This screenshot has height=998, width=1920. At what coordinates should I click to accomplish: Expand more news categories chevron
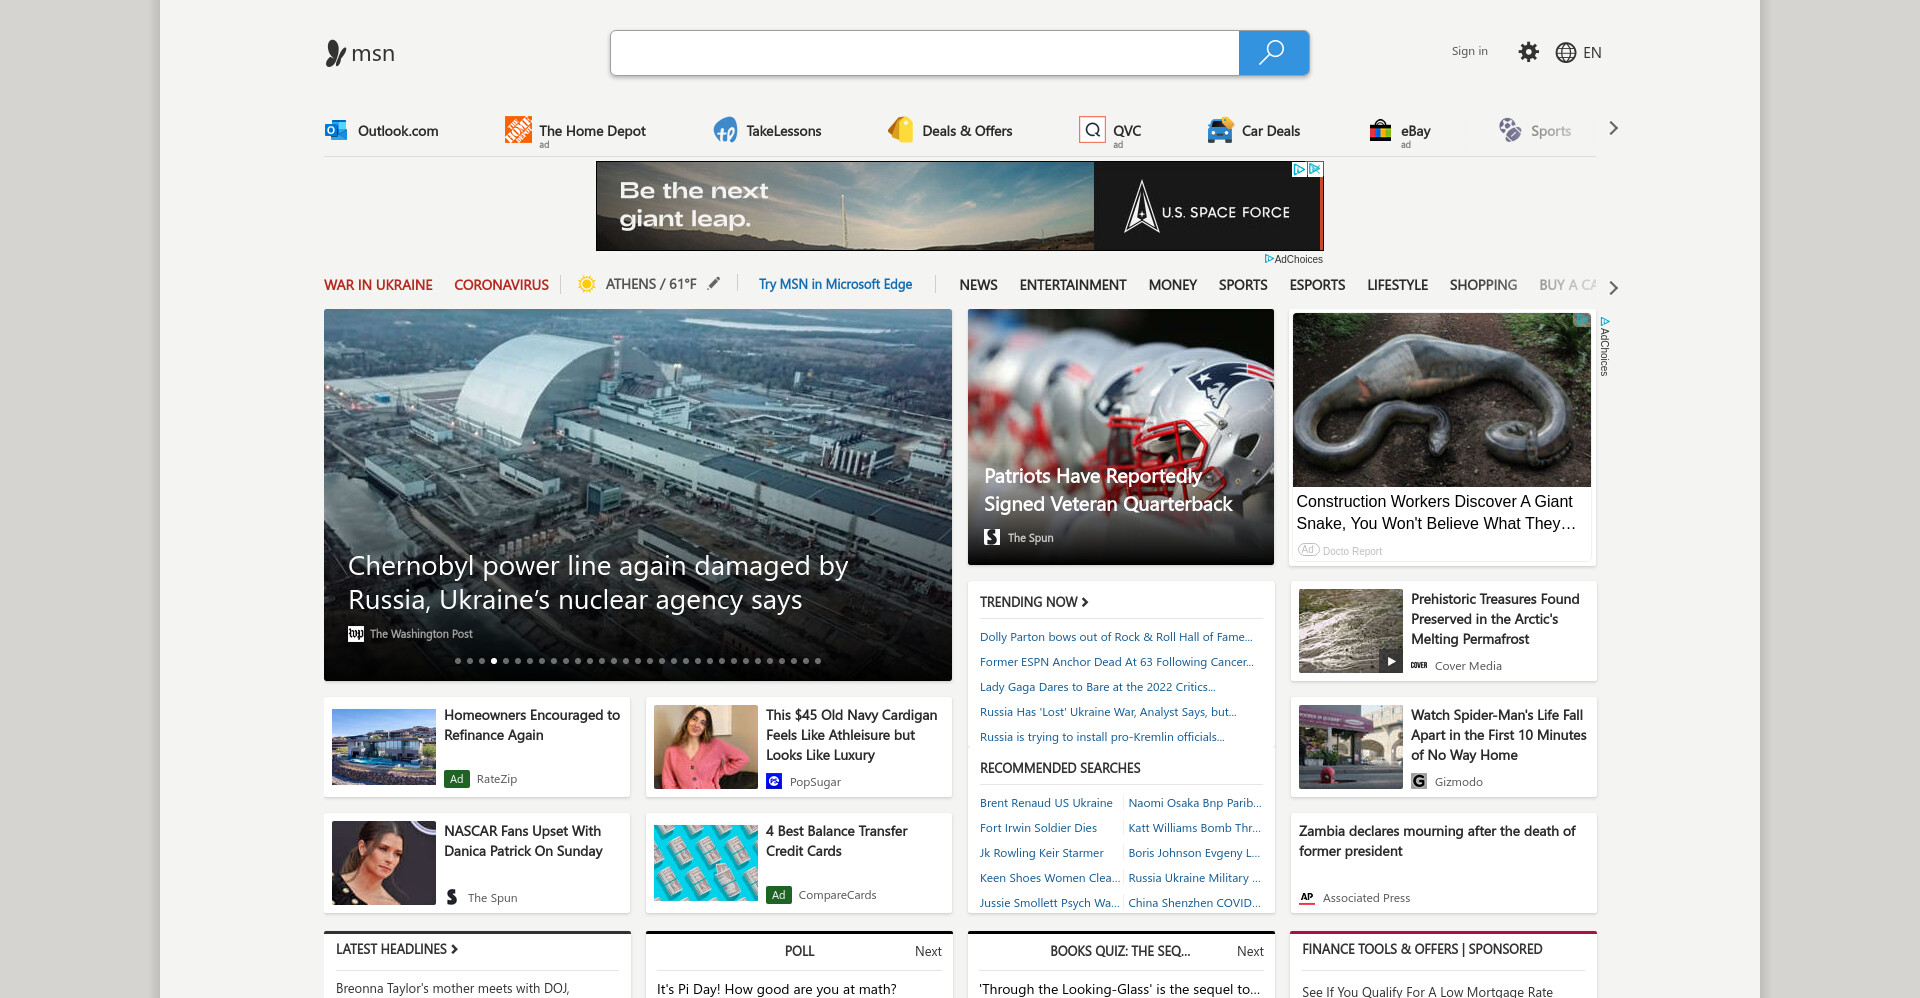pyautogui.click(x=1613, y=287)
